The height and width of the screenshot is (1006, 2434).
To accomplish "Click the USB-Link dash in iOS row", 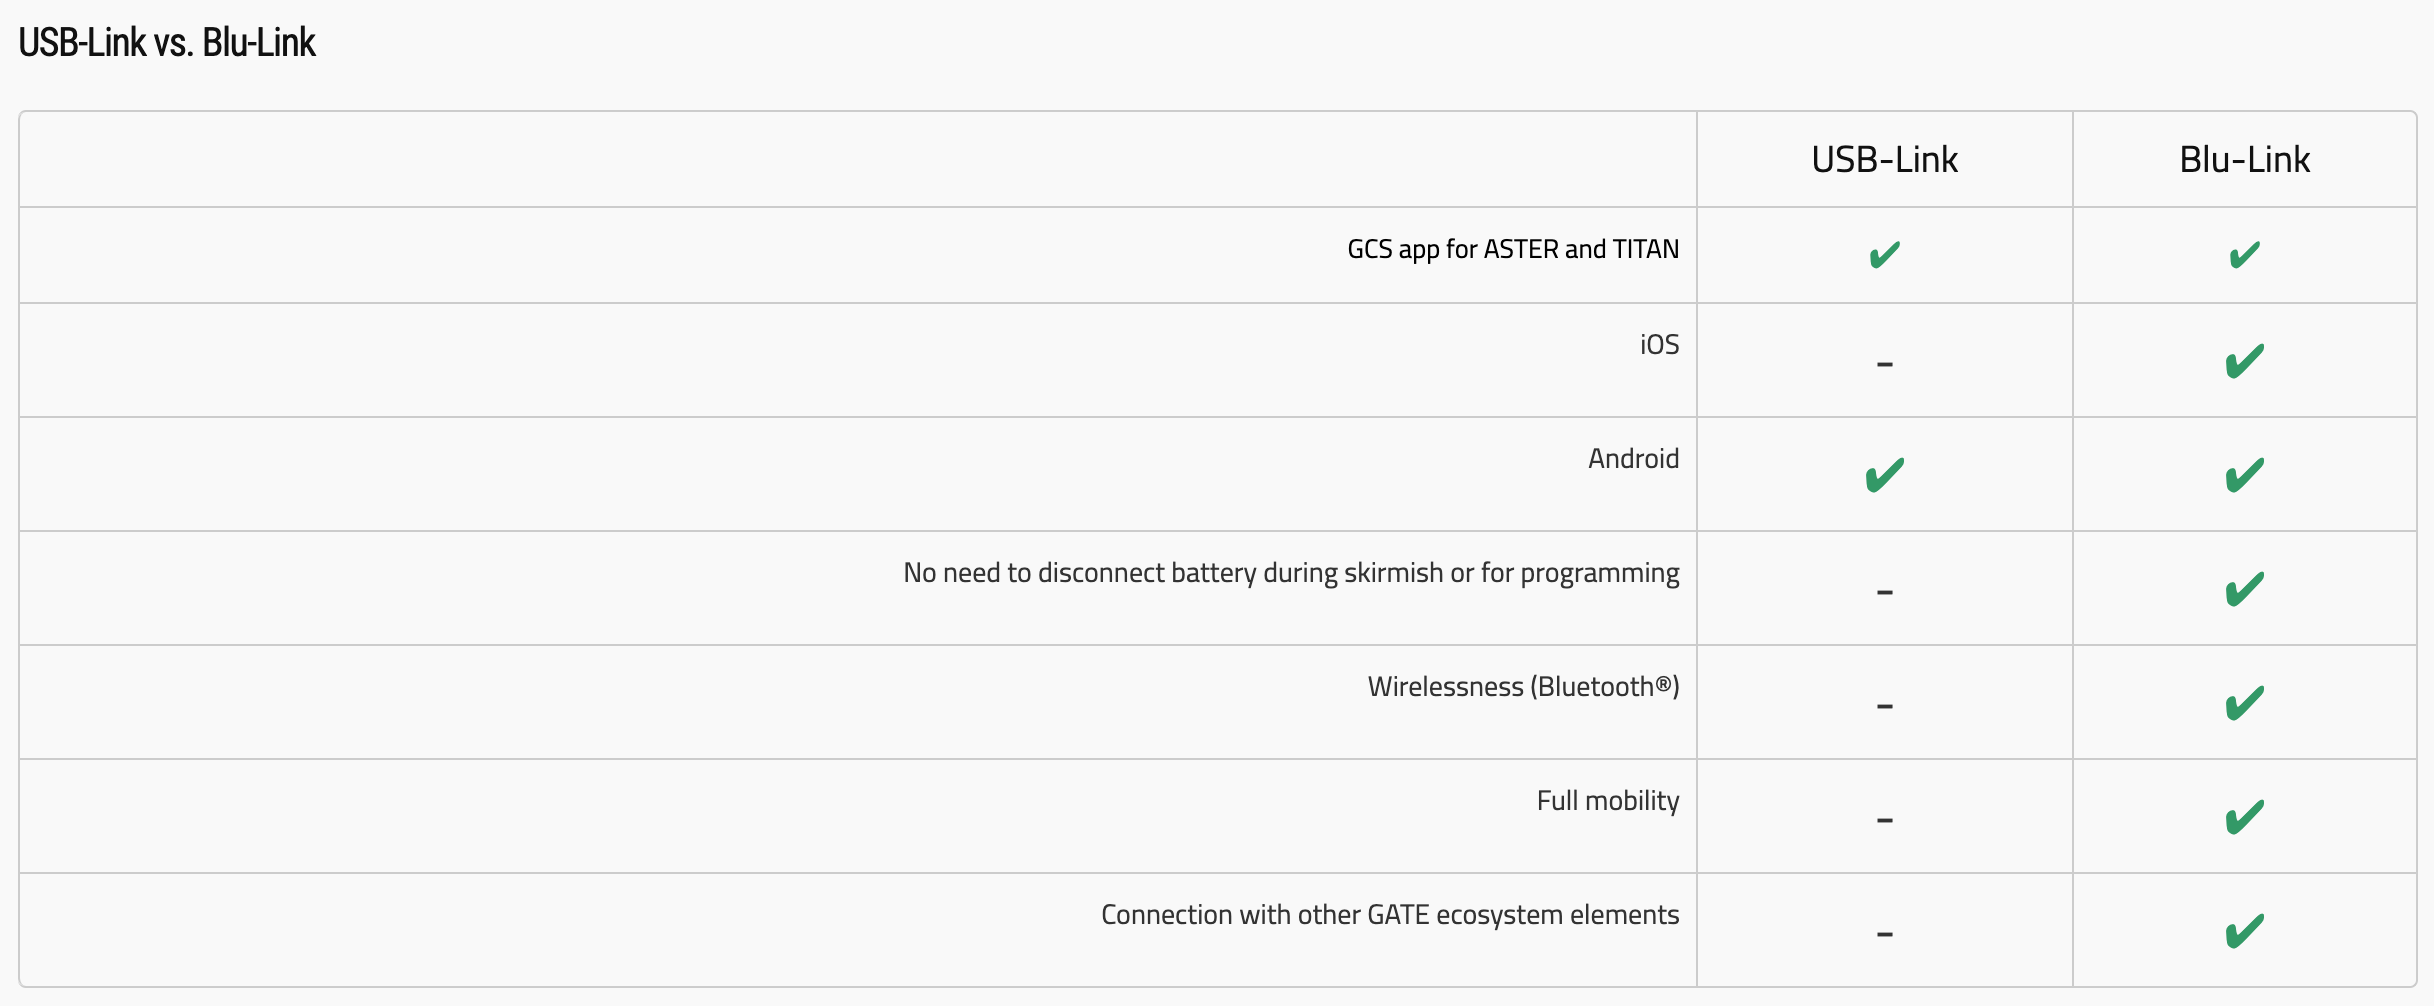I will point(1884,364).
